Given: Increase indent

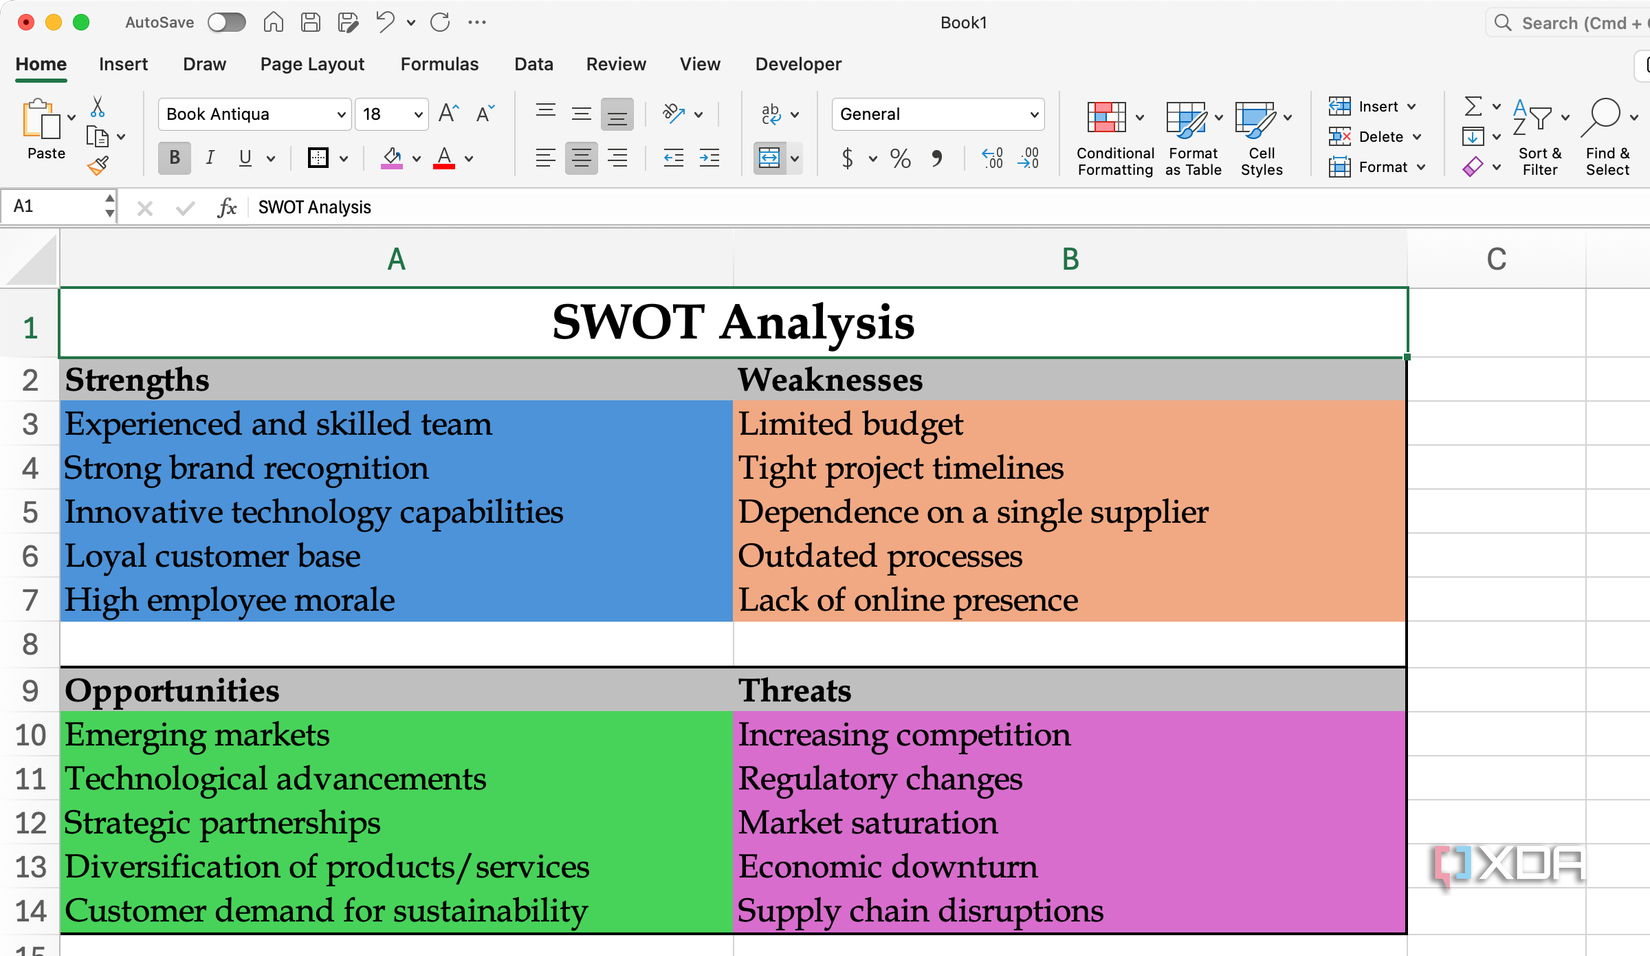Looking at the screenshot, I should 709,158.
